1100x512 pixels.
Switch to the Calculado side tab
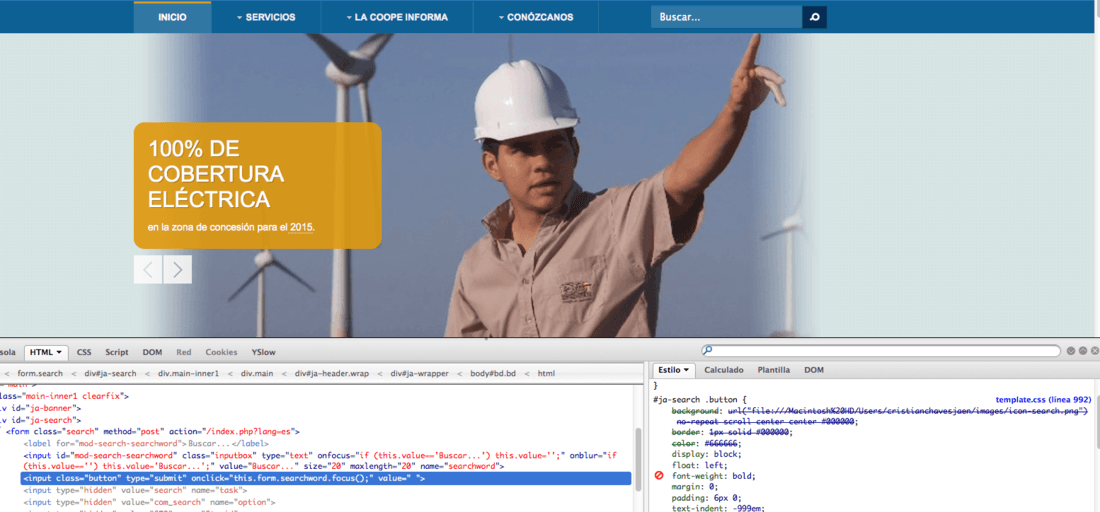[x=723, y=370]
